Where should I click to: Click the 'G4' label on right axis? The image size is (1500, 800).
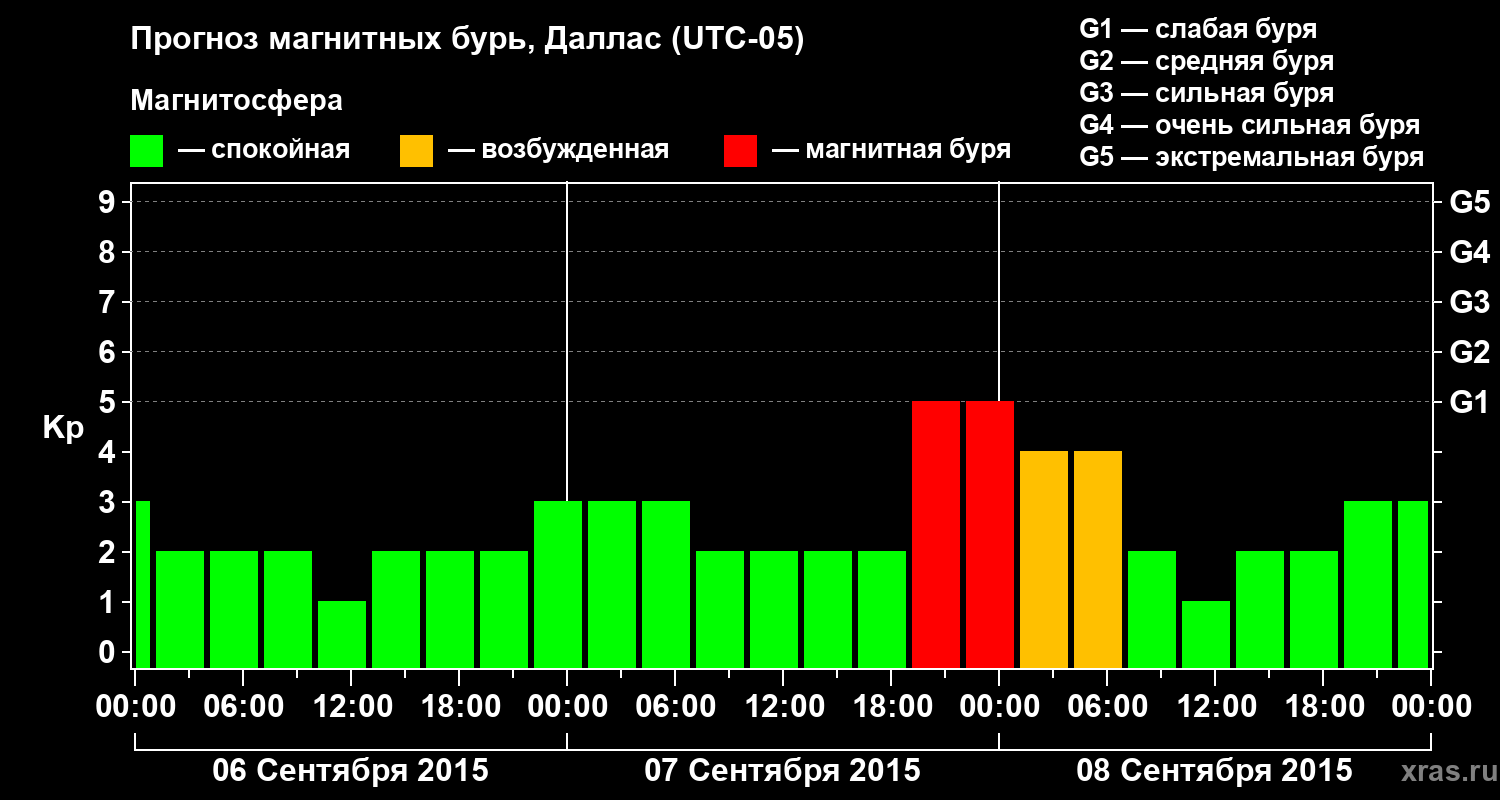(x=1469, y=252)
